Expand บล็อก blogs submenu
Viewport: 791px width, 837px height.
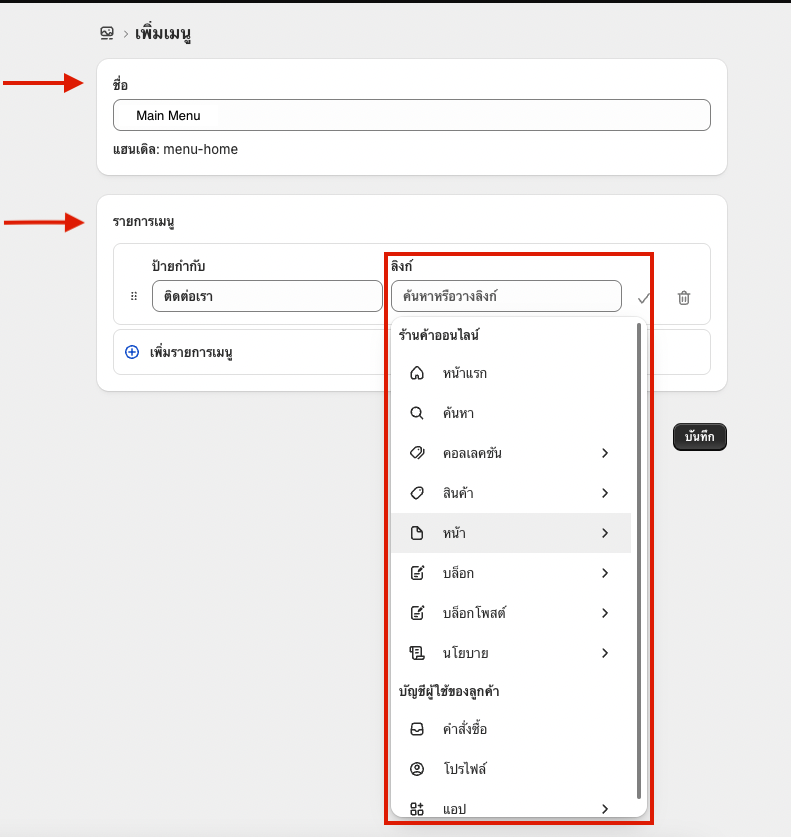tap(511, 573)
